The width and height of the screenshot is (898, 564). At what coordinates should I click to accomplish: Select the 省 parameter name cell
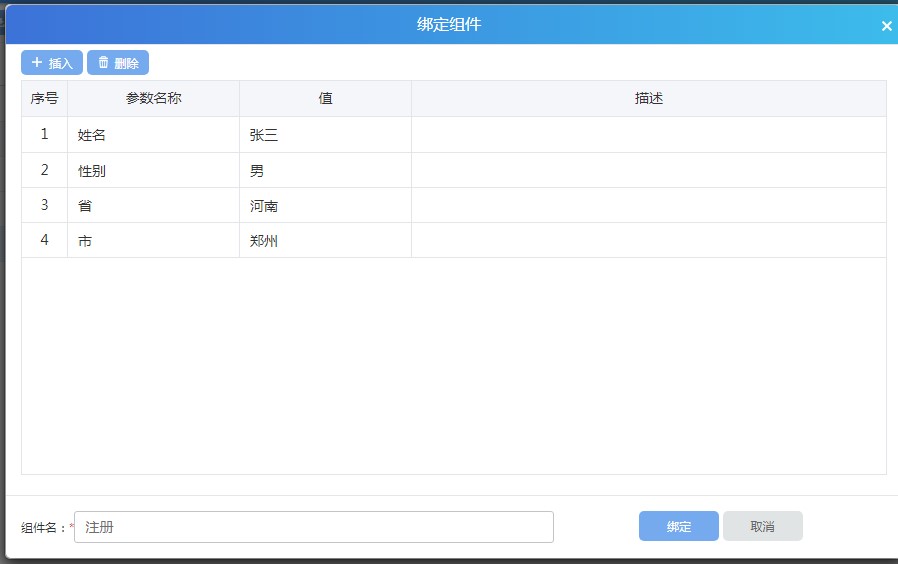[x=153, y=206]
